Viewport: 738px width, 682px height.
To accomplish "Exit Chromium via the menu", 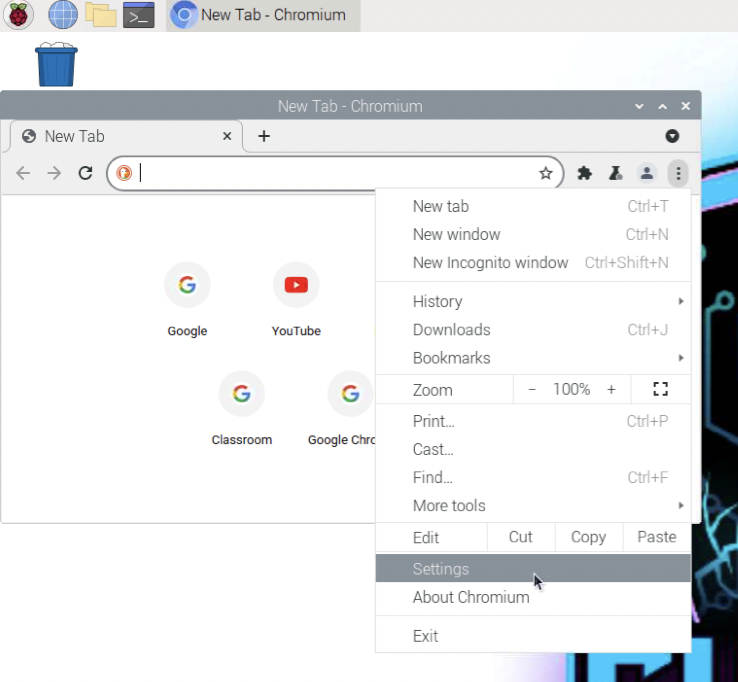I will (x=533, y=636).
